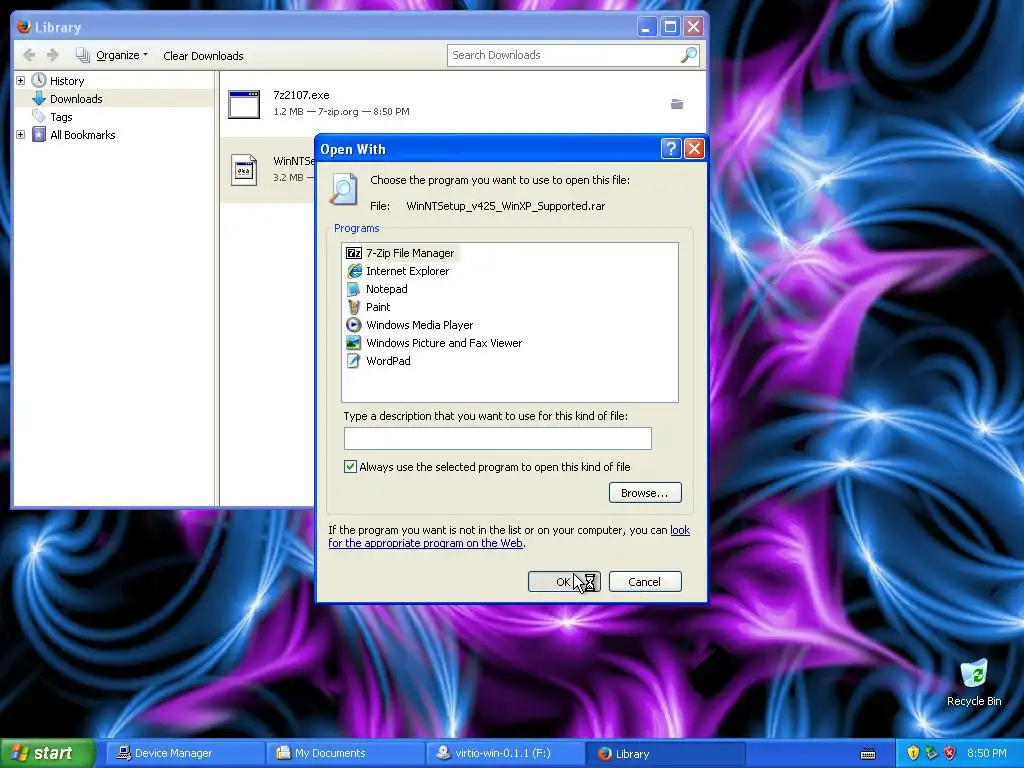Viewport: 1024px width, 768px height.
Task: Click the yellow security shield tray icon
Action: click(x=913, y=753)
